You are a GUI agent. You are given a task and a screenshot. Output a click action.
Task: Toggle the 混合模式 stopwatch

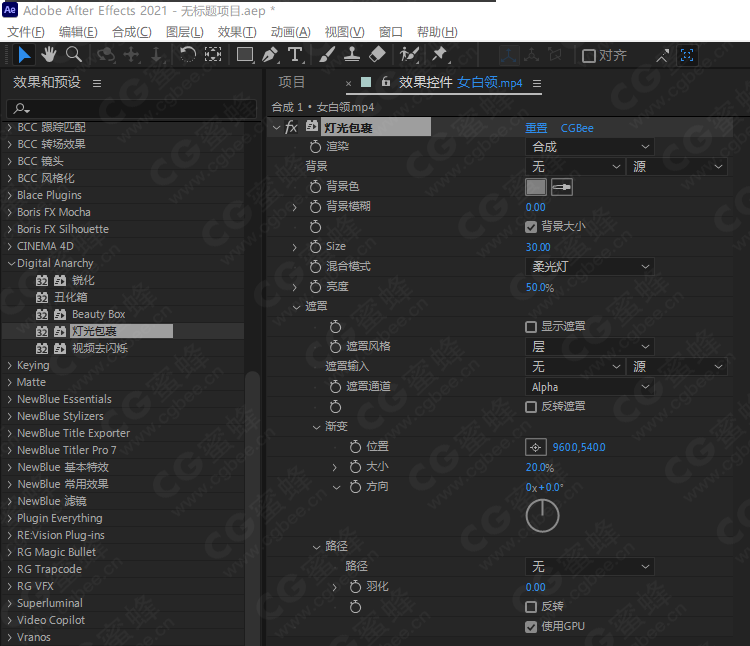(x=315, y=267)
